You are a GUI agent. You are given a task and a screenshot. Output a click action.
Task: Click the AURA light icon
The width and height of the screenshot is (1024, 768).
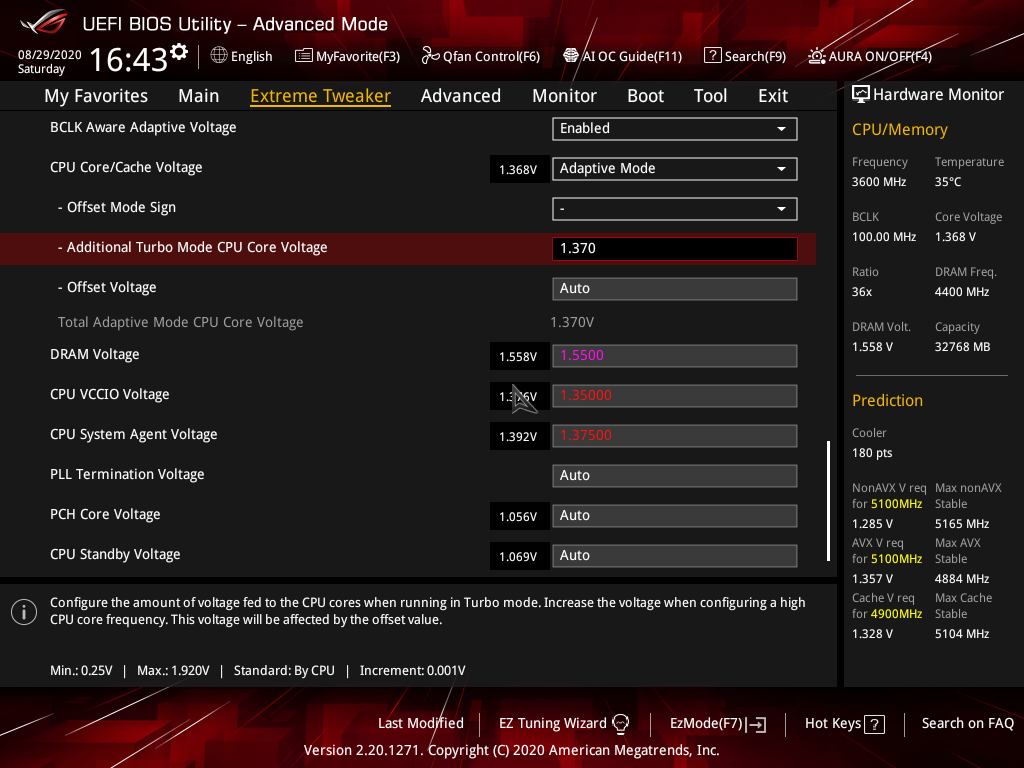click(817, 56)
